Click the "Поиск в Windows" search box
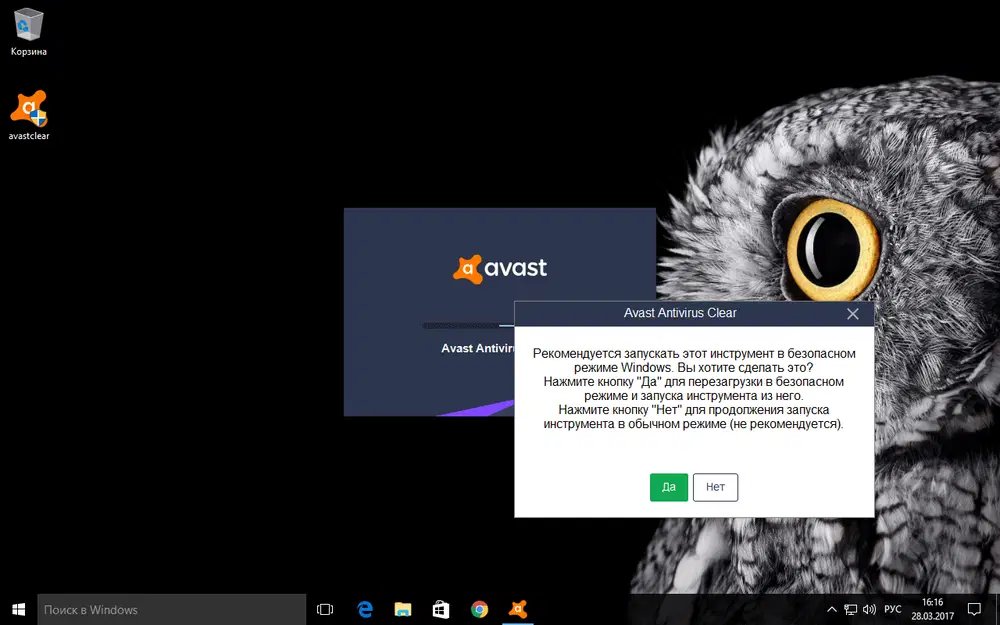 tap(172, 610)
